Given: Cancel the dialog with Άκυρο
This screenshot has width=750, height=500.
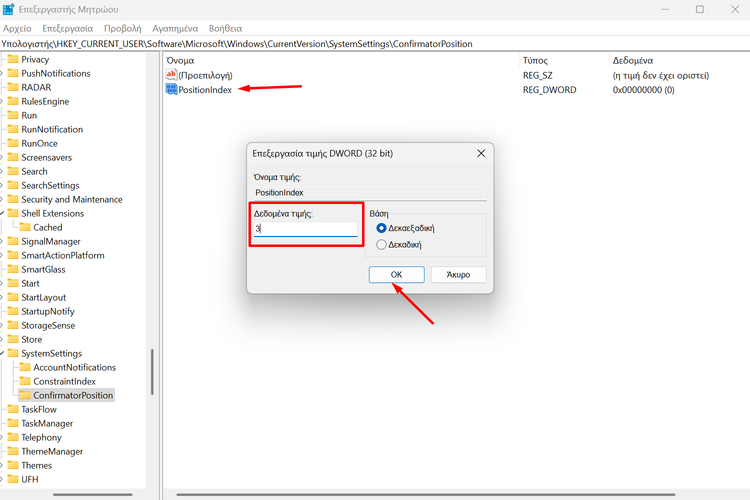Looking at the screenshot, I should (458, 275).
